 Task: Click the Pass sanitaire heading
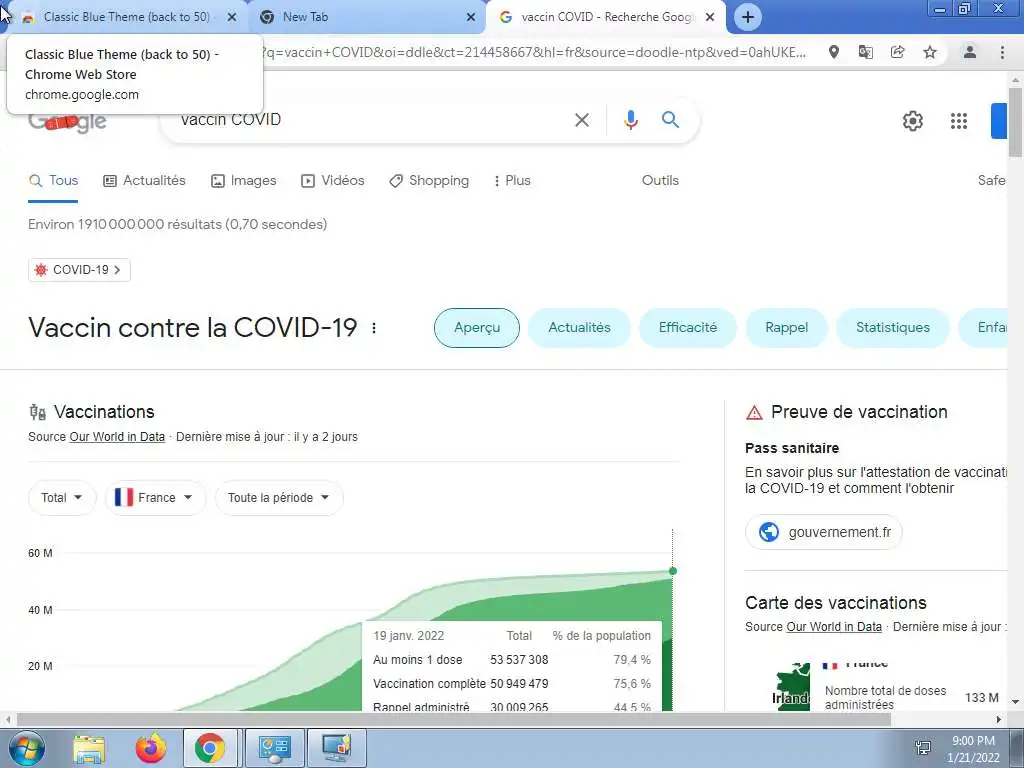792,448
